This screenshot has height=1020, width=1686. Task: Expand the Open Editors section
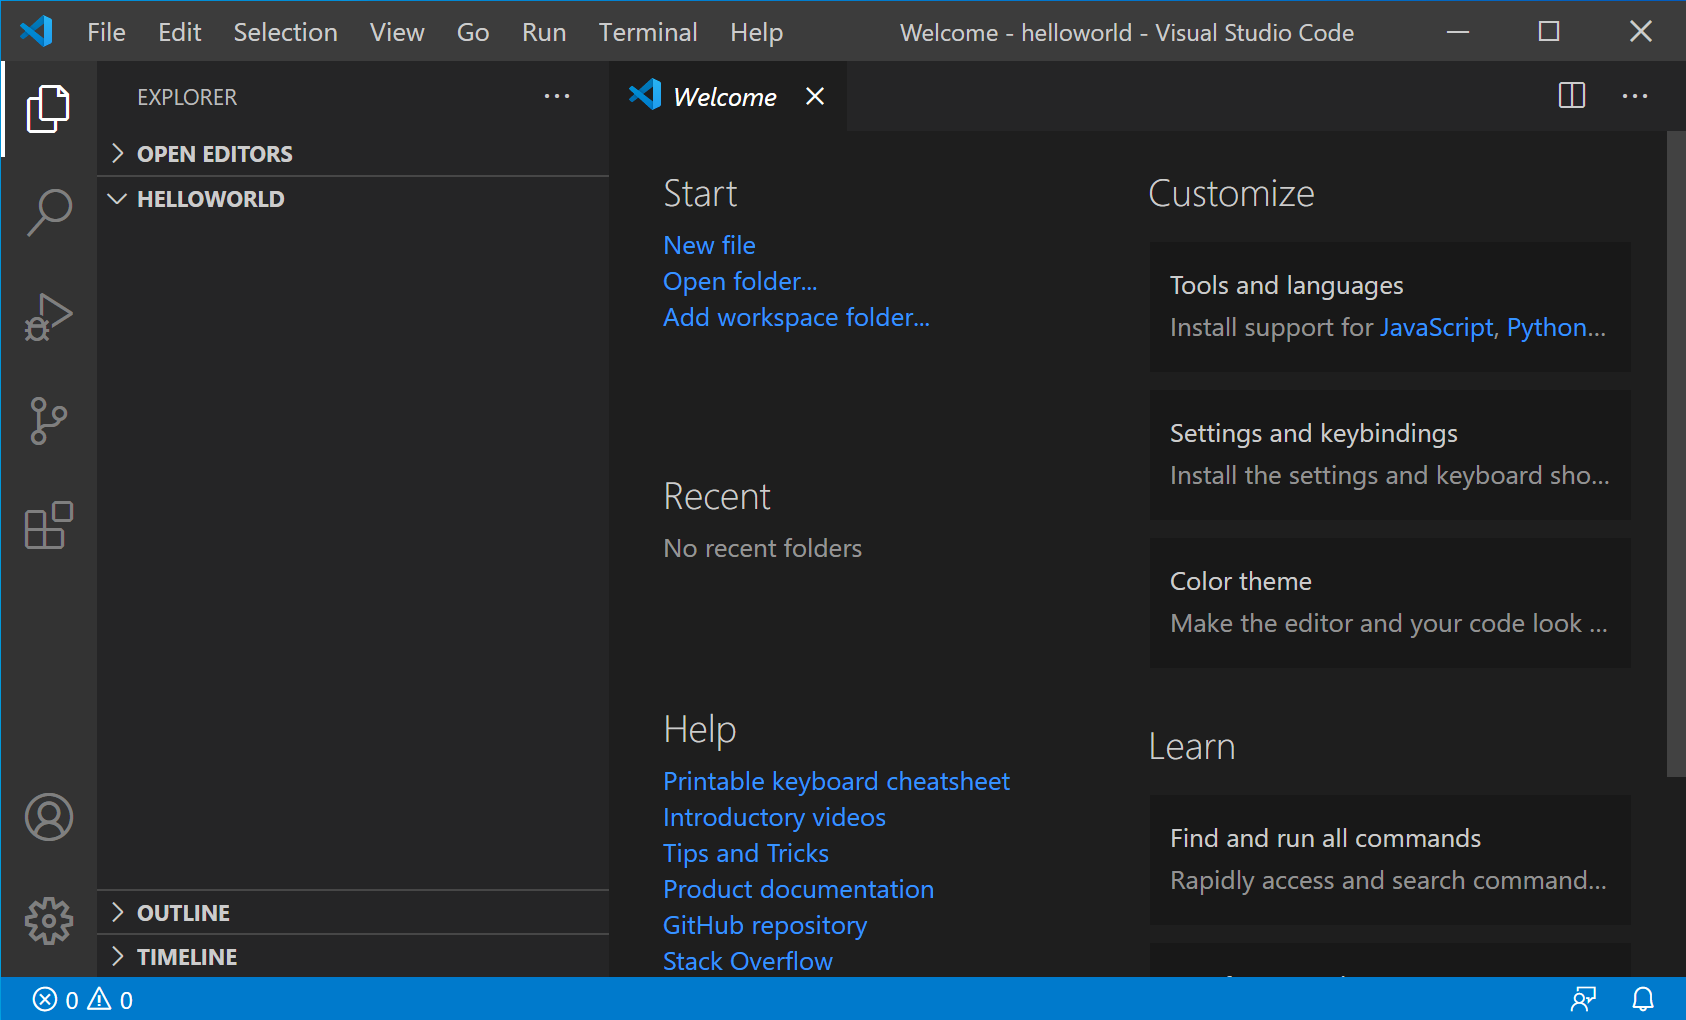214,154
